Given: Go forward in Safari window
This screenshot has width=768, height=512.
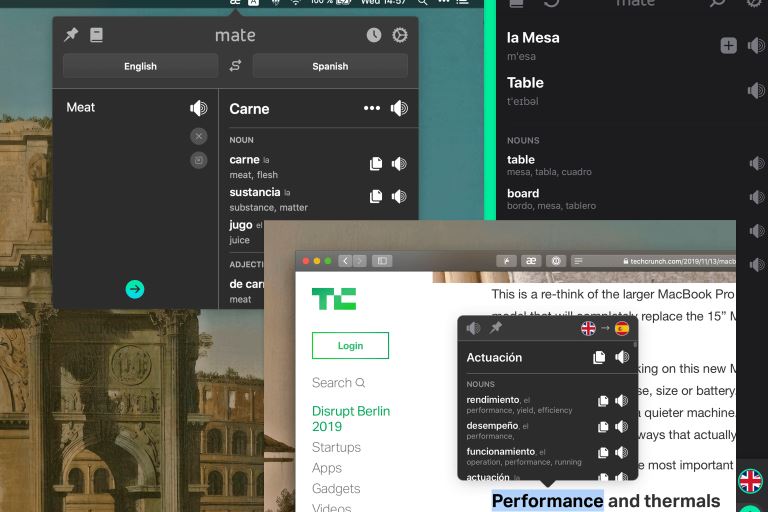Looking at the screenshot, I should pos(360,261).
